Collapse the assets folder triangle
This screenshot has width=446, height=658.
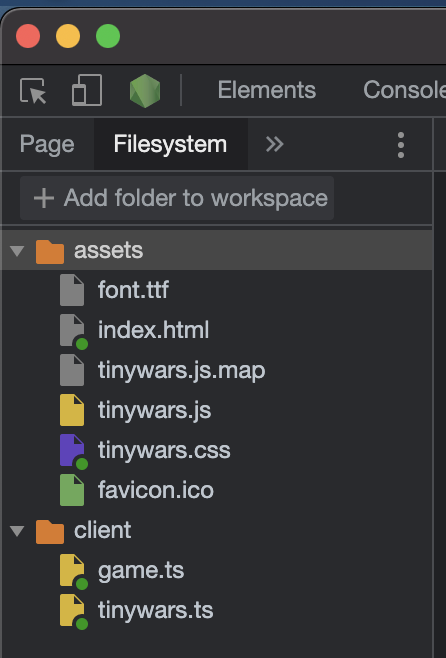pos(17,251)
